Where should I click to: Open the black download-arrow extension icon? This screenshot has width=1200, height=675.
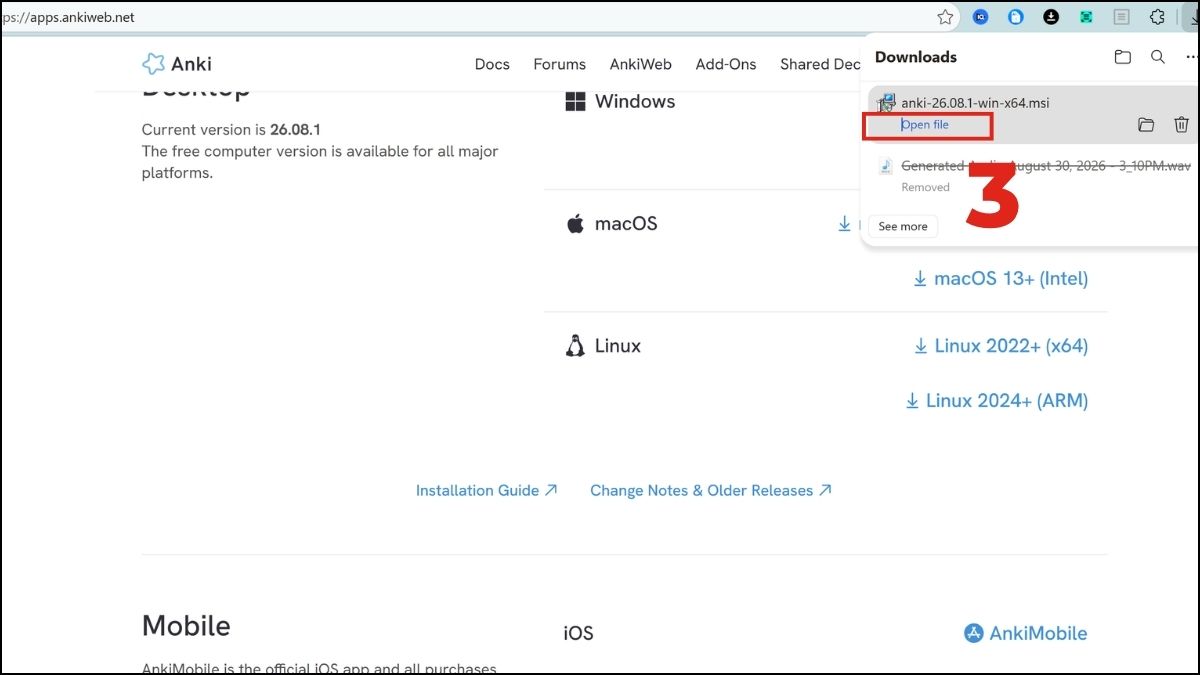(x=1051, y=17)
